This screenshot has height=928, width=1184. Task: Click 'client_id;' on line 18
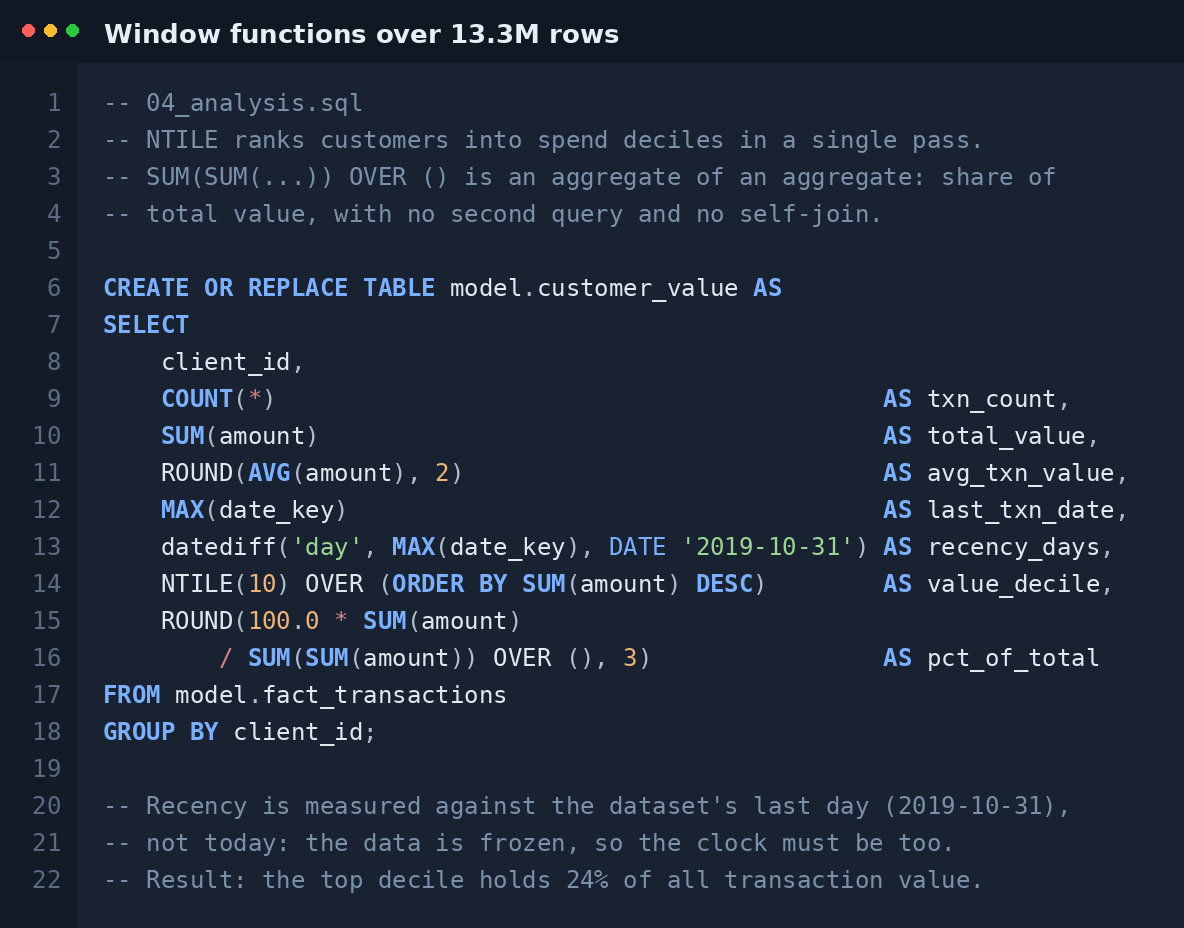[305, 732]
